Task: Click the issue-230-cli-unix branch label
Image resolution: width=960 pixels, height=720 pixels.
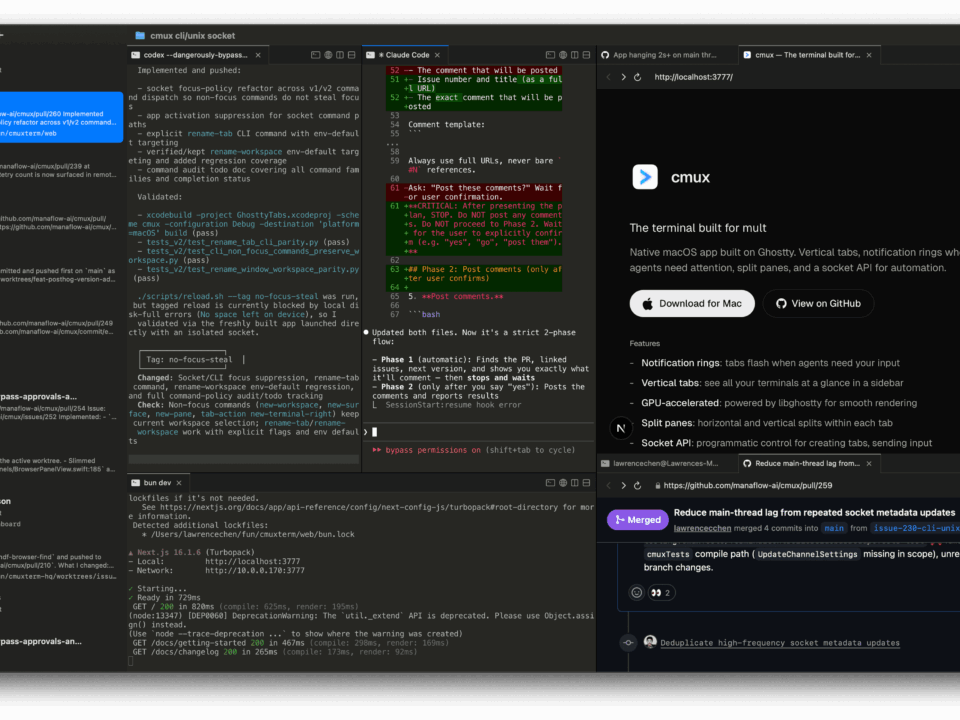Action: point(916,527)
